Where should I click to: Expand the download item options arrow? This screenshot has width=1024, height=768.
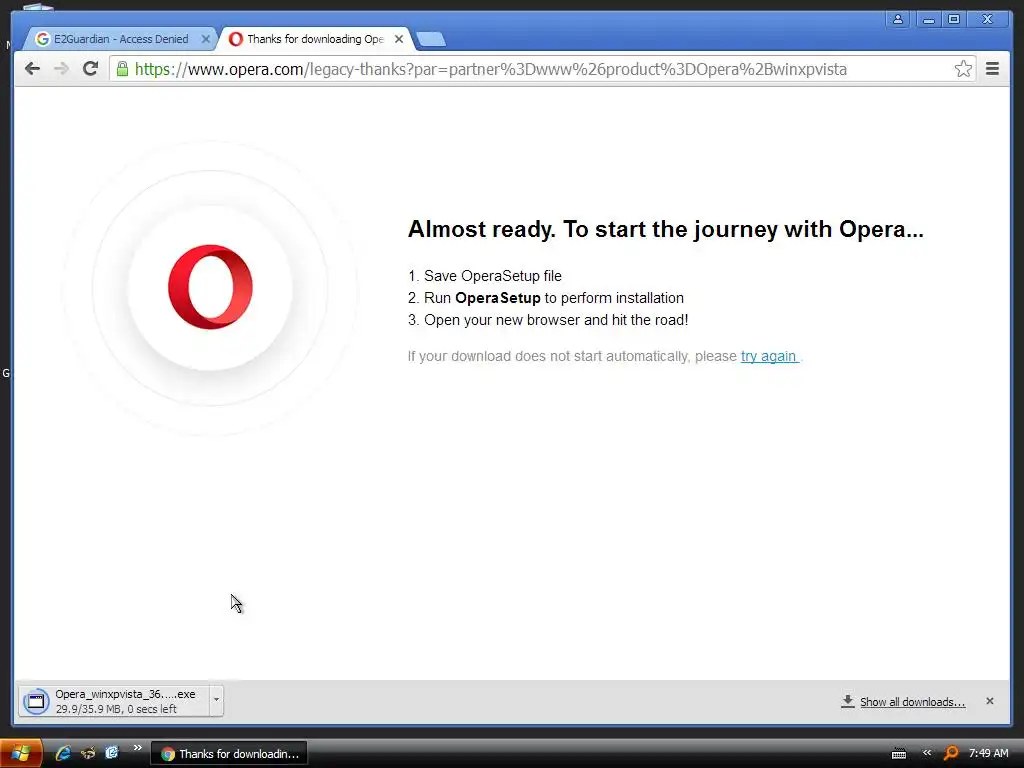pos(216,701)
